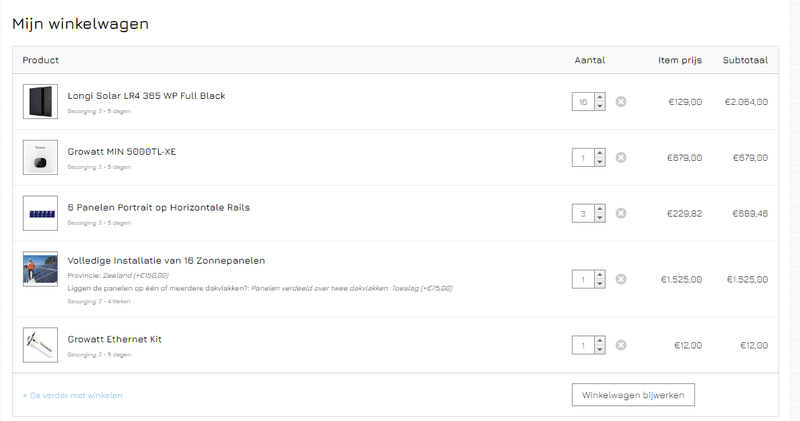Click the 6 Panelen Portrait quantity input
This screenshot has width=800, height=421.
[582, 213]
